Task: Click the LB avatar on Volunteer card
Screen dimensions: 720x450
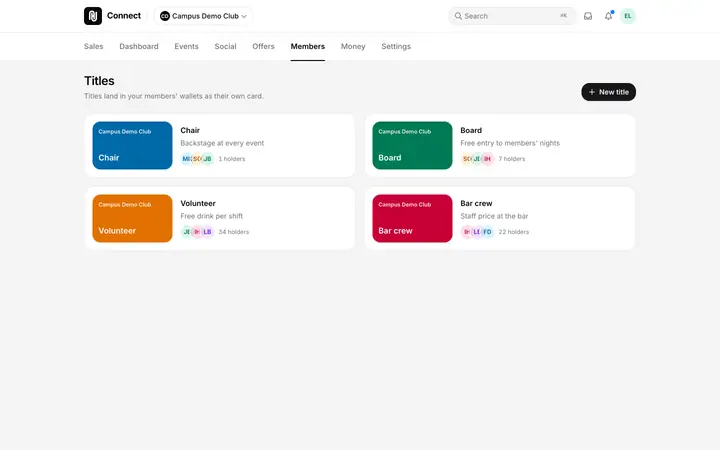Action: (x=208, y=232)
